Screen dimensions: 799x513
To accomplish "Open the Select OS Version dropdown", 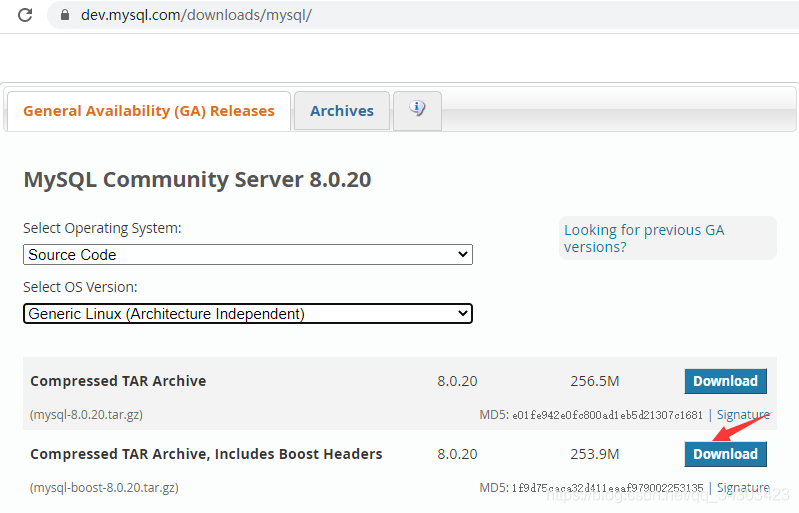I will coord(248,314).
